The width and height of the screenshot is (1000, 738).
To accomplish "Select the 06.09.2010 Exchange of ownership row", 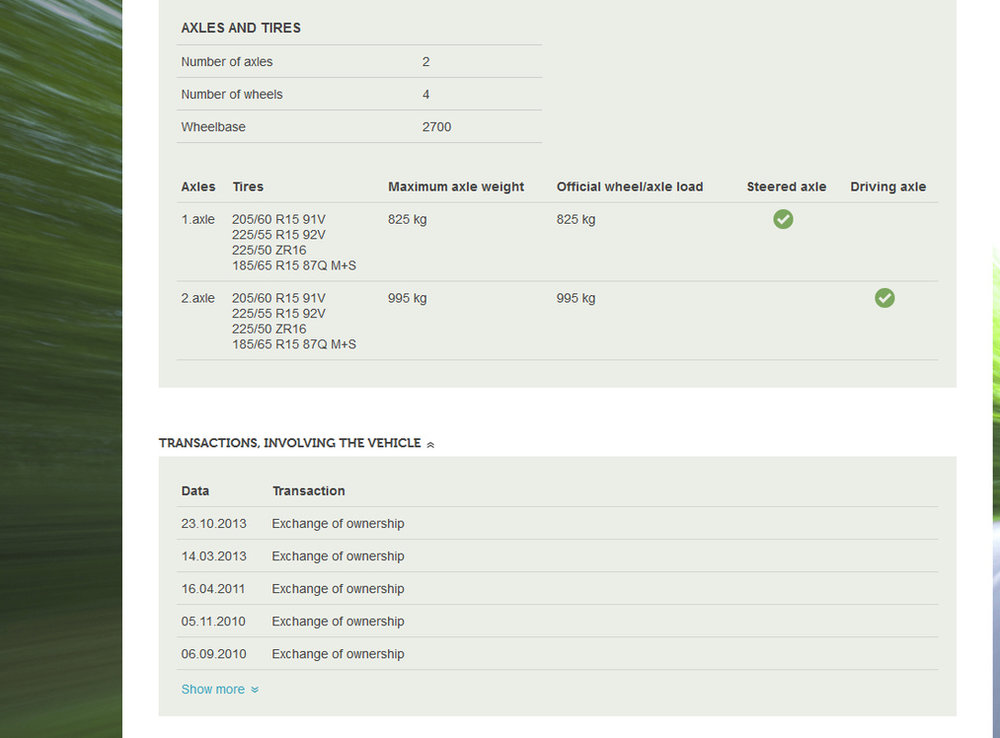I will [x=557, y=654].
